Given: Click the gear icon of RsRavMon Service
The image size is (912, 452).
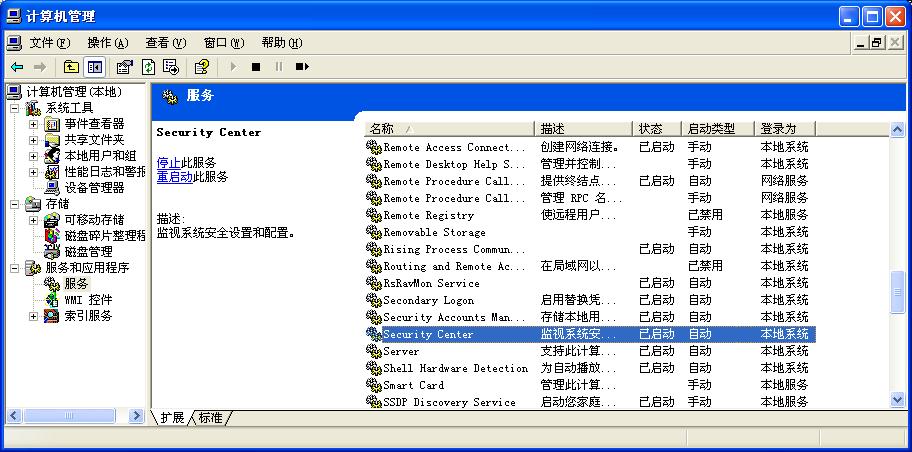Looking at the screenshot, I should click(373, 283).
